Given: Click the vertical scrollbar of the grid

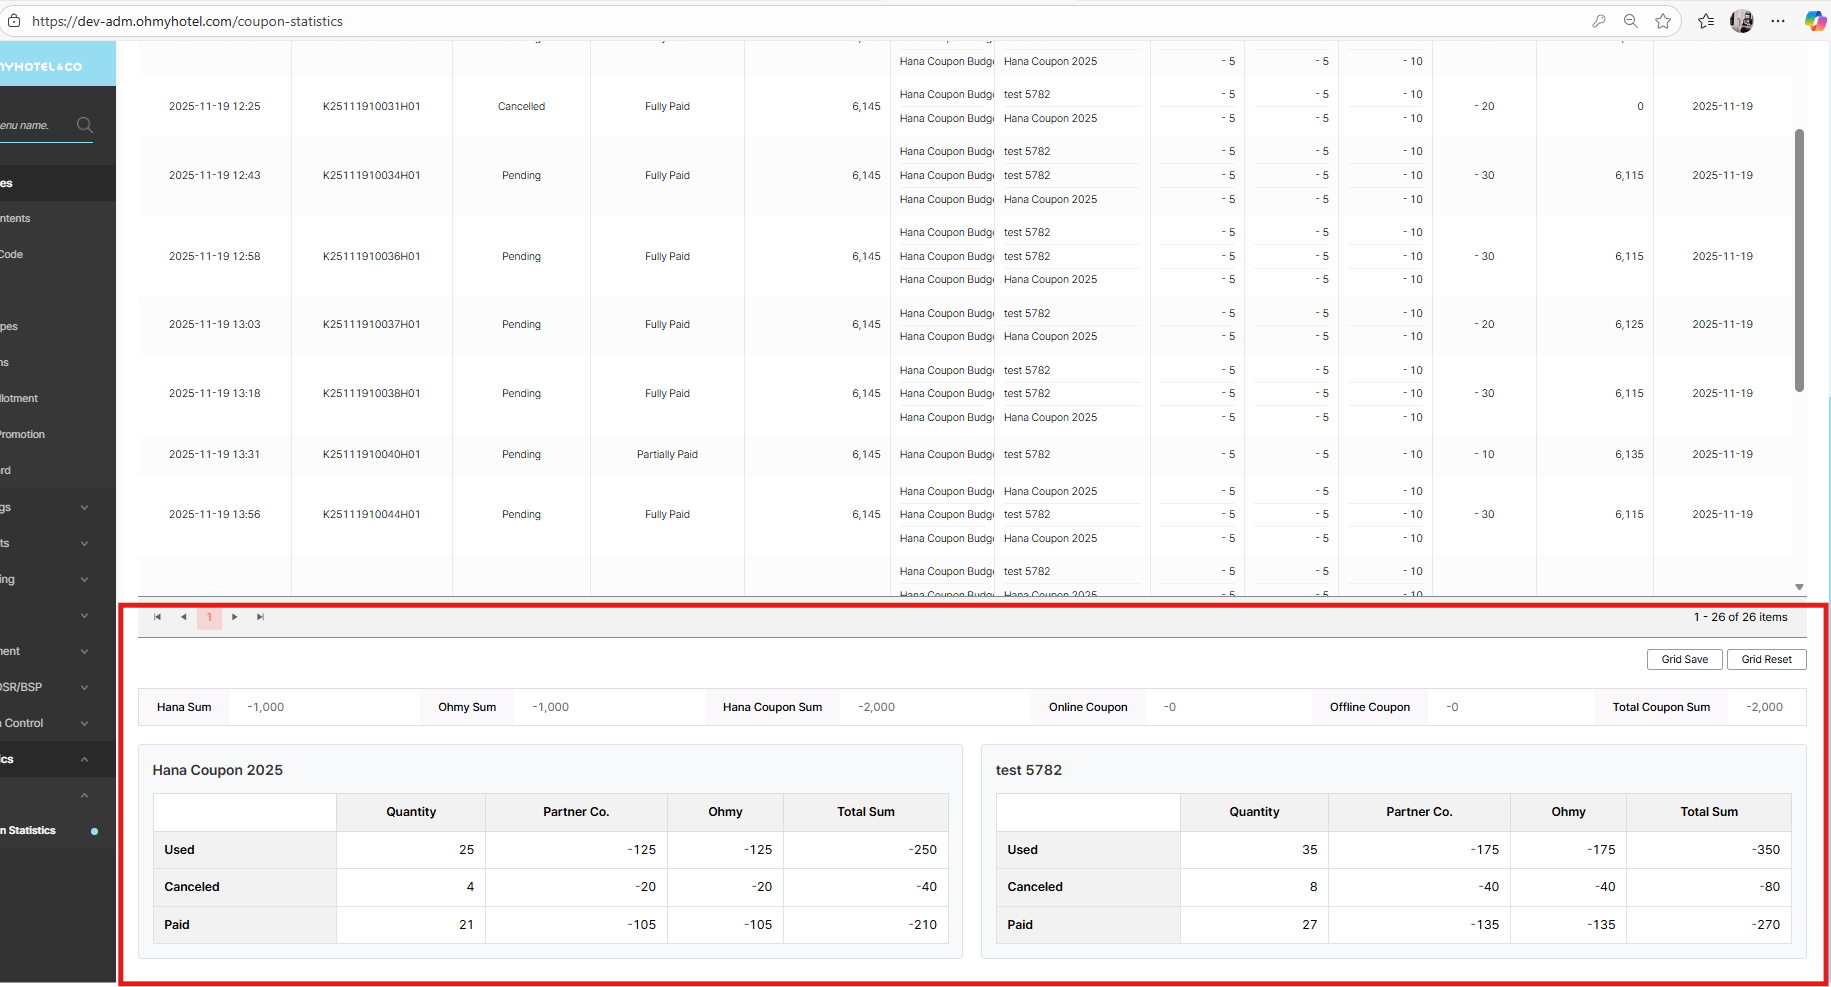Looking at the screenshot, I should click(x=1799, y=260).
